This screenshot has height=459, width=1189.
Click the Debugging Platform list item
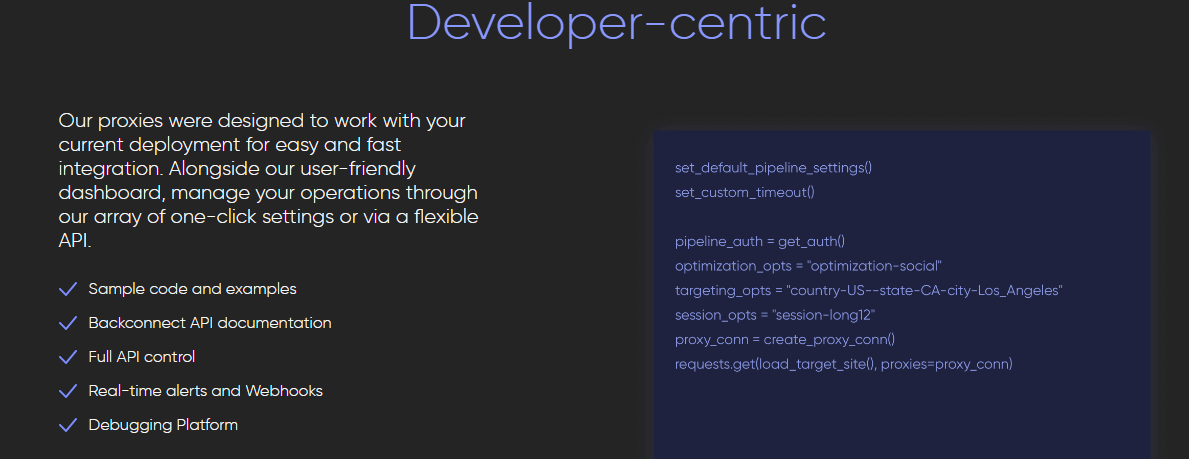point(163,425)
